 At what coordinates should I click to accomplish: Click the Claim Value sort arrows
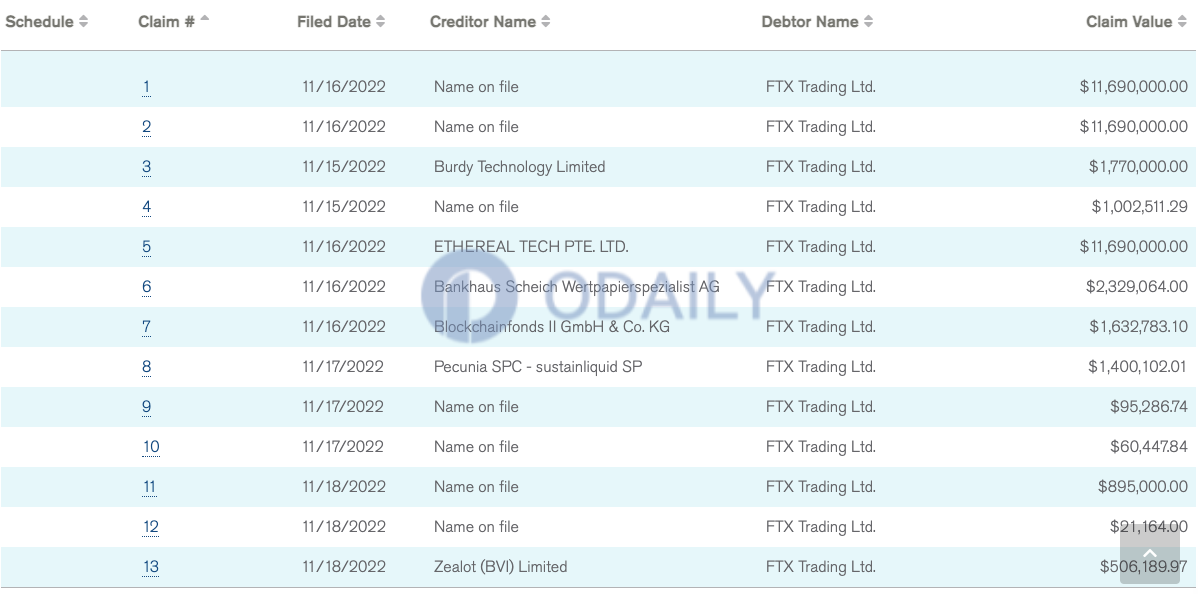pyautogui.click(x=1183, y=21)
